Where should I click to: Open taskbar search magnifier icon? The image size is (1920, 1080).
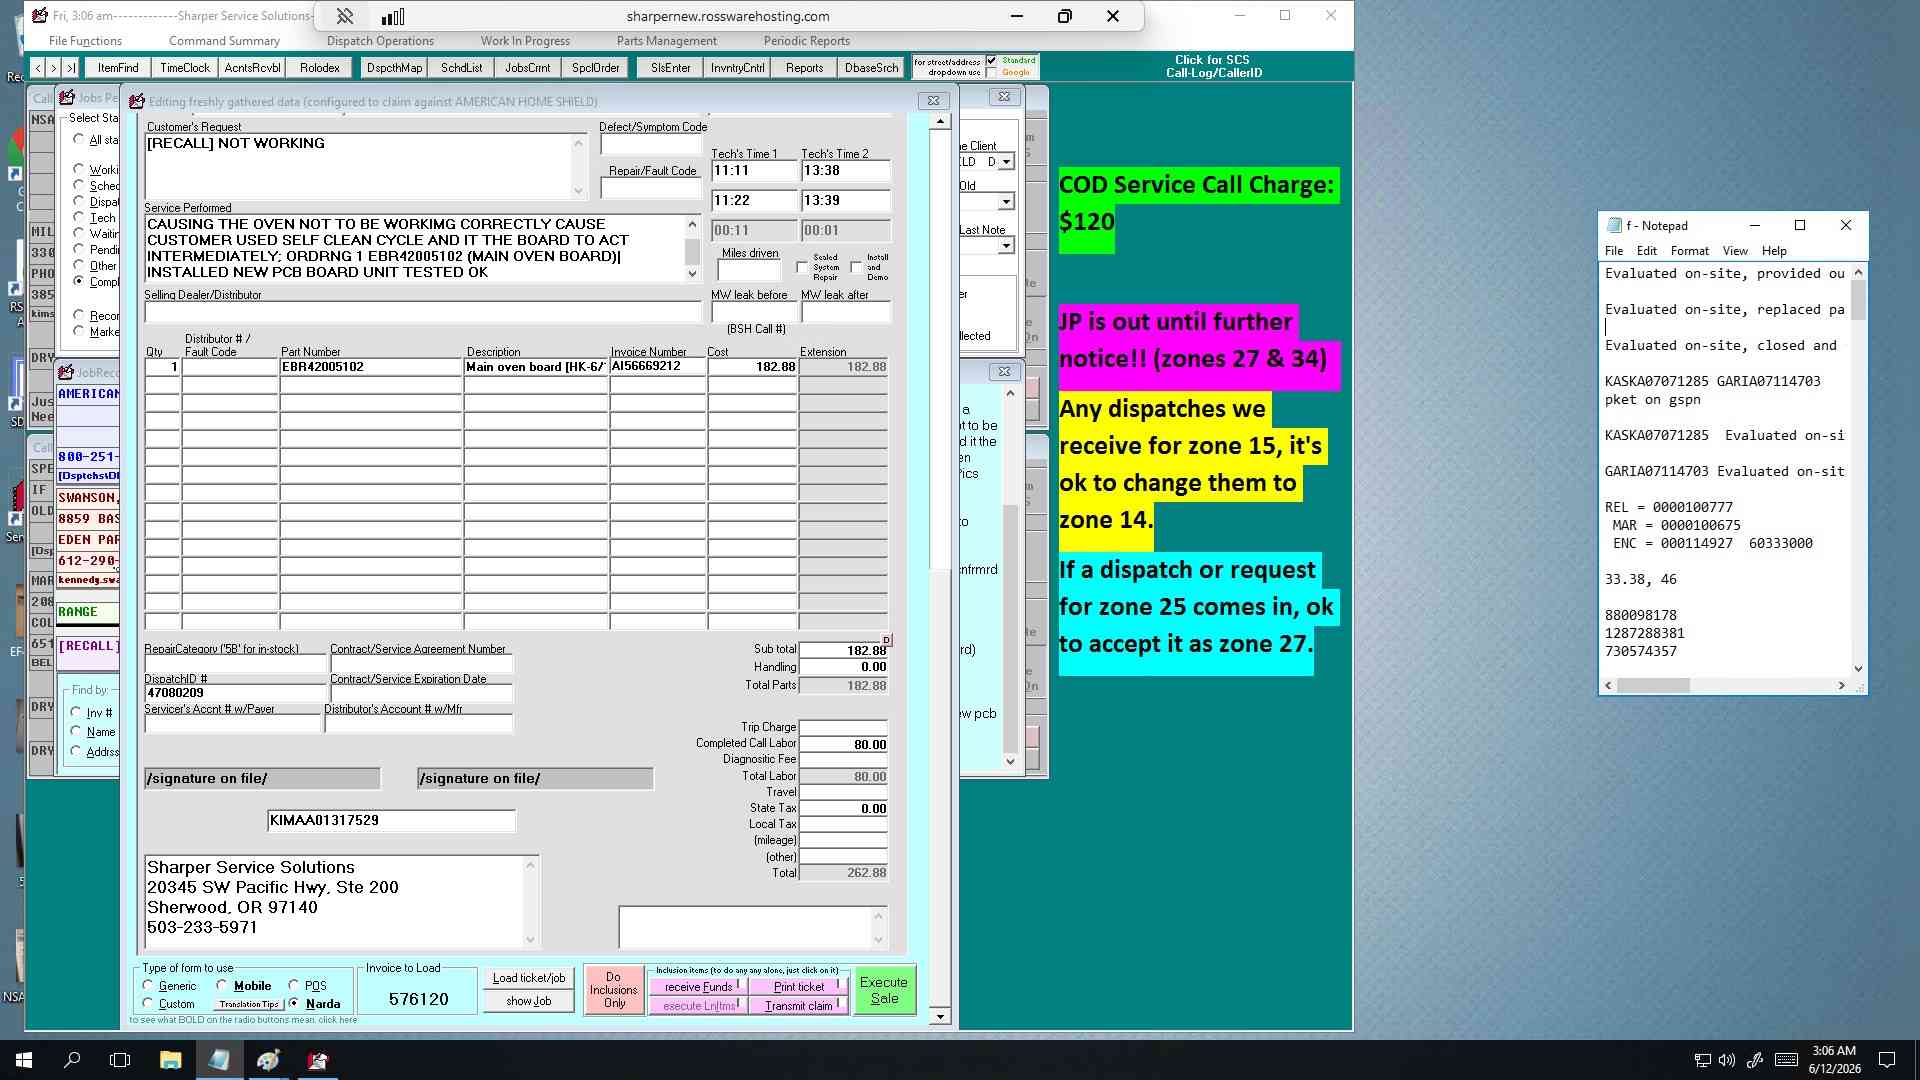click(x=72, y=1060)
